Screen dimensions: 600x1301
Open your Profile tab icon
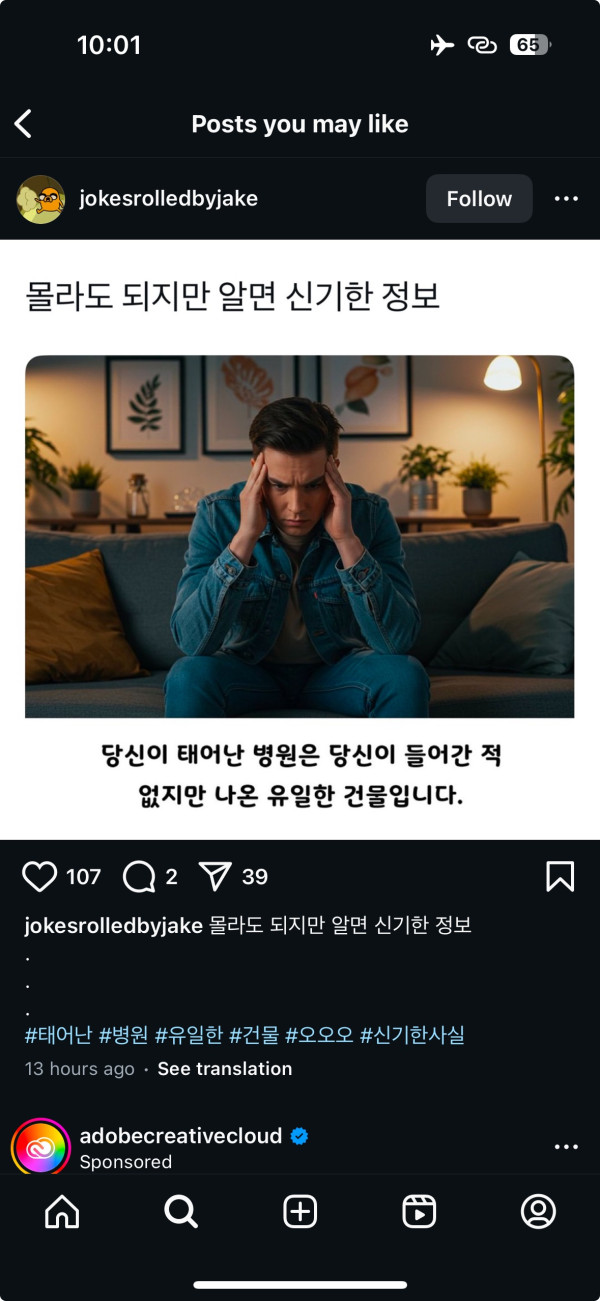click(x=538, y=1212)
